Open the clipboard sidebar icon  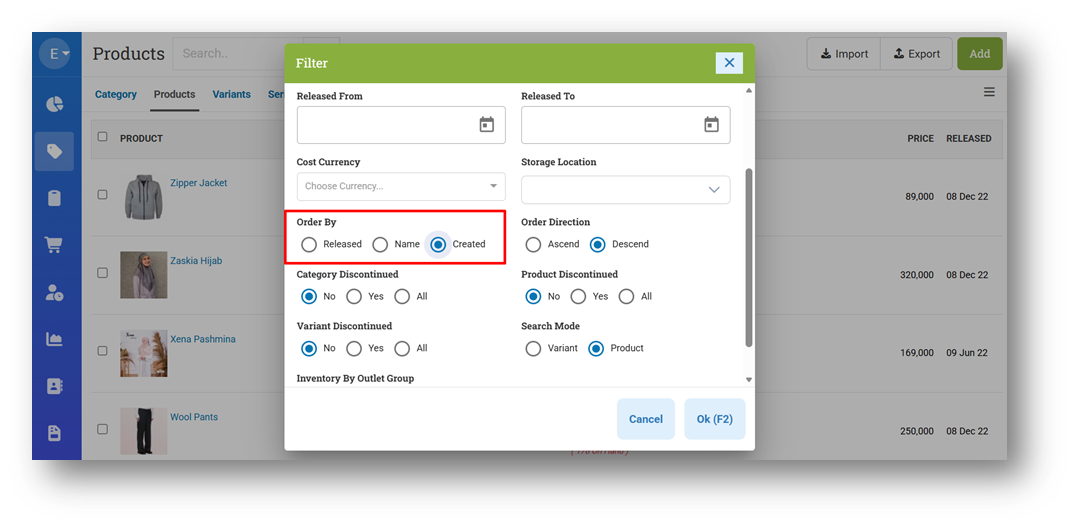55,198
